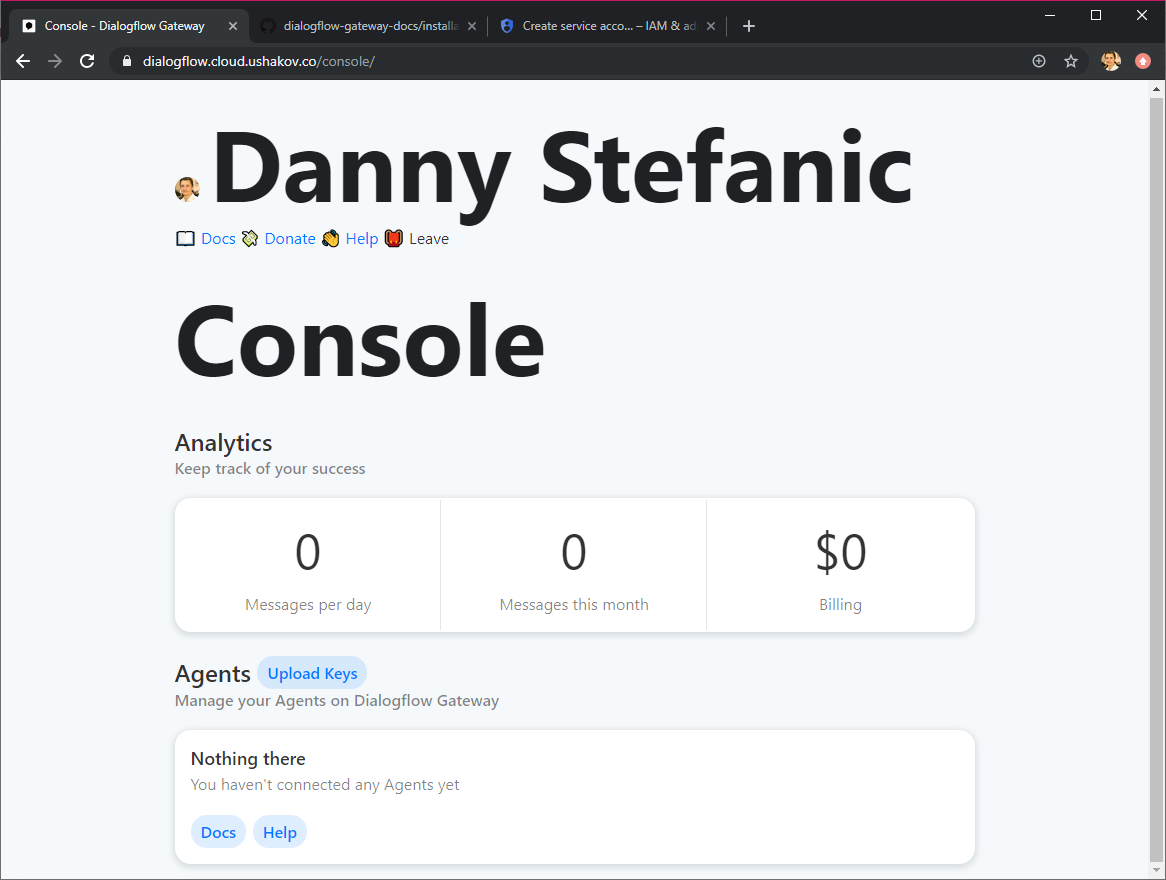The image size is (1166, 880).
Task: Click the user avatar next to Danny Stefanic
Action: pyautogui.click(x=187, y=190)
